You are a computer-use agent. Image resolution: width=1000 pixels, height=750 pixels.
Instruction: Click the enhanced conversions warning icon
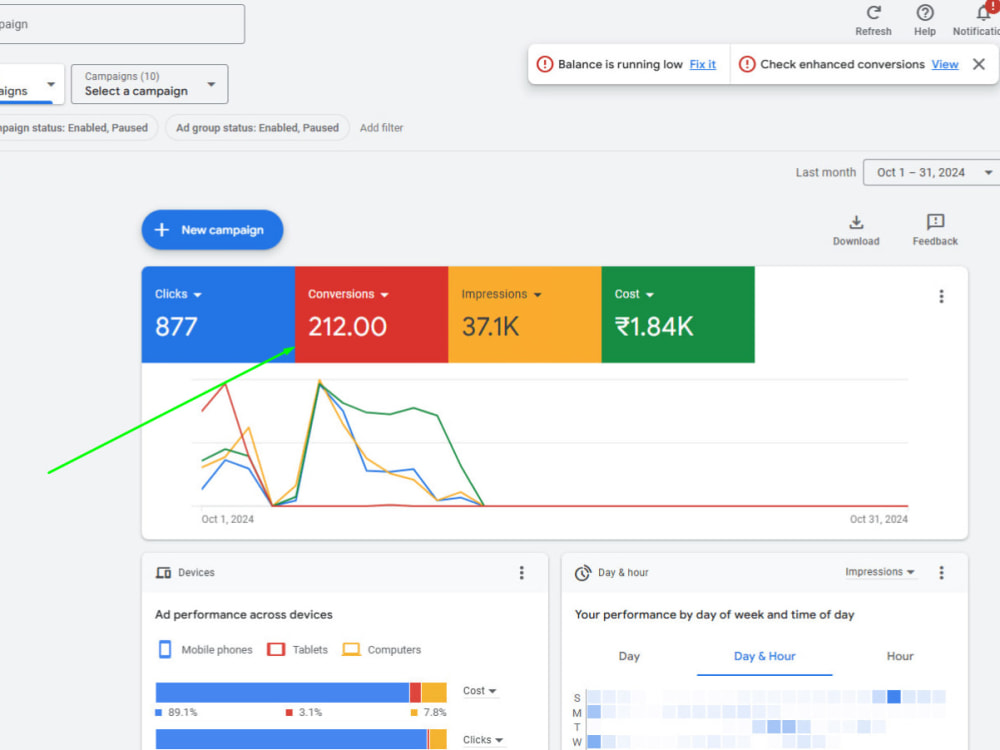(x=747, y=64)
